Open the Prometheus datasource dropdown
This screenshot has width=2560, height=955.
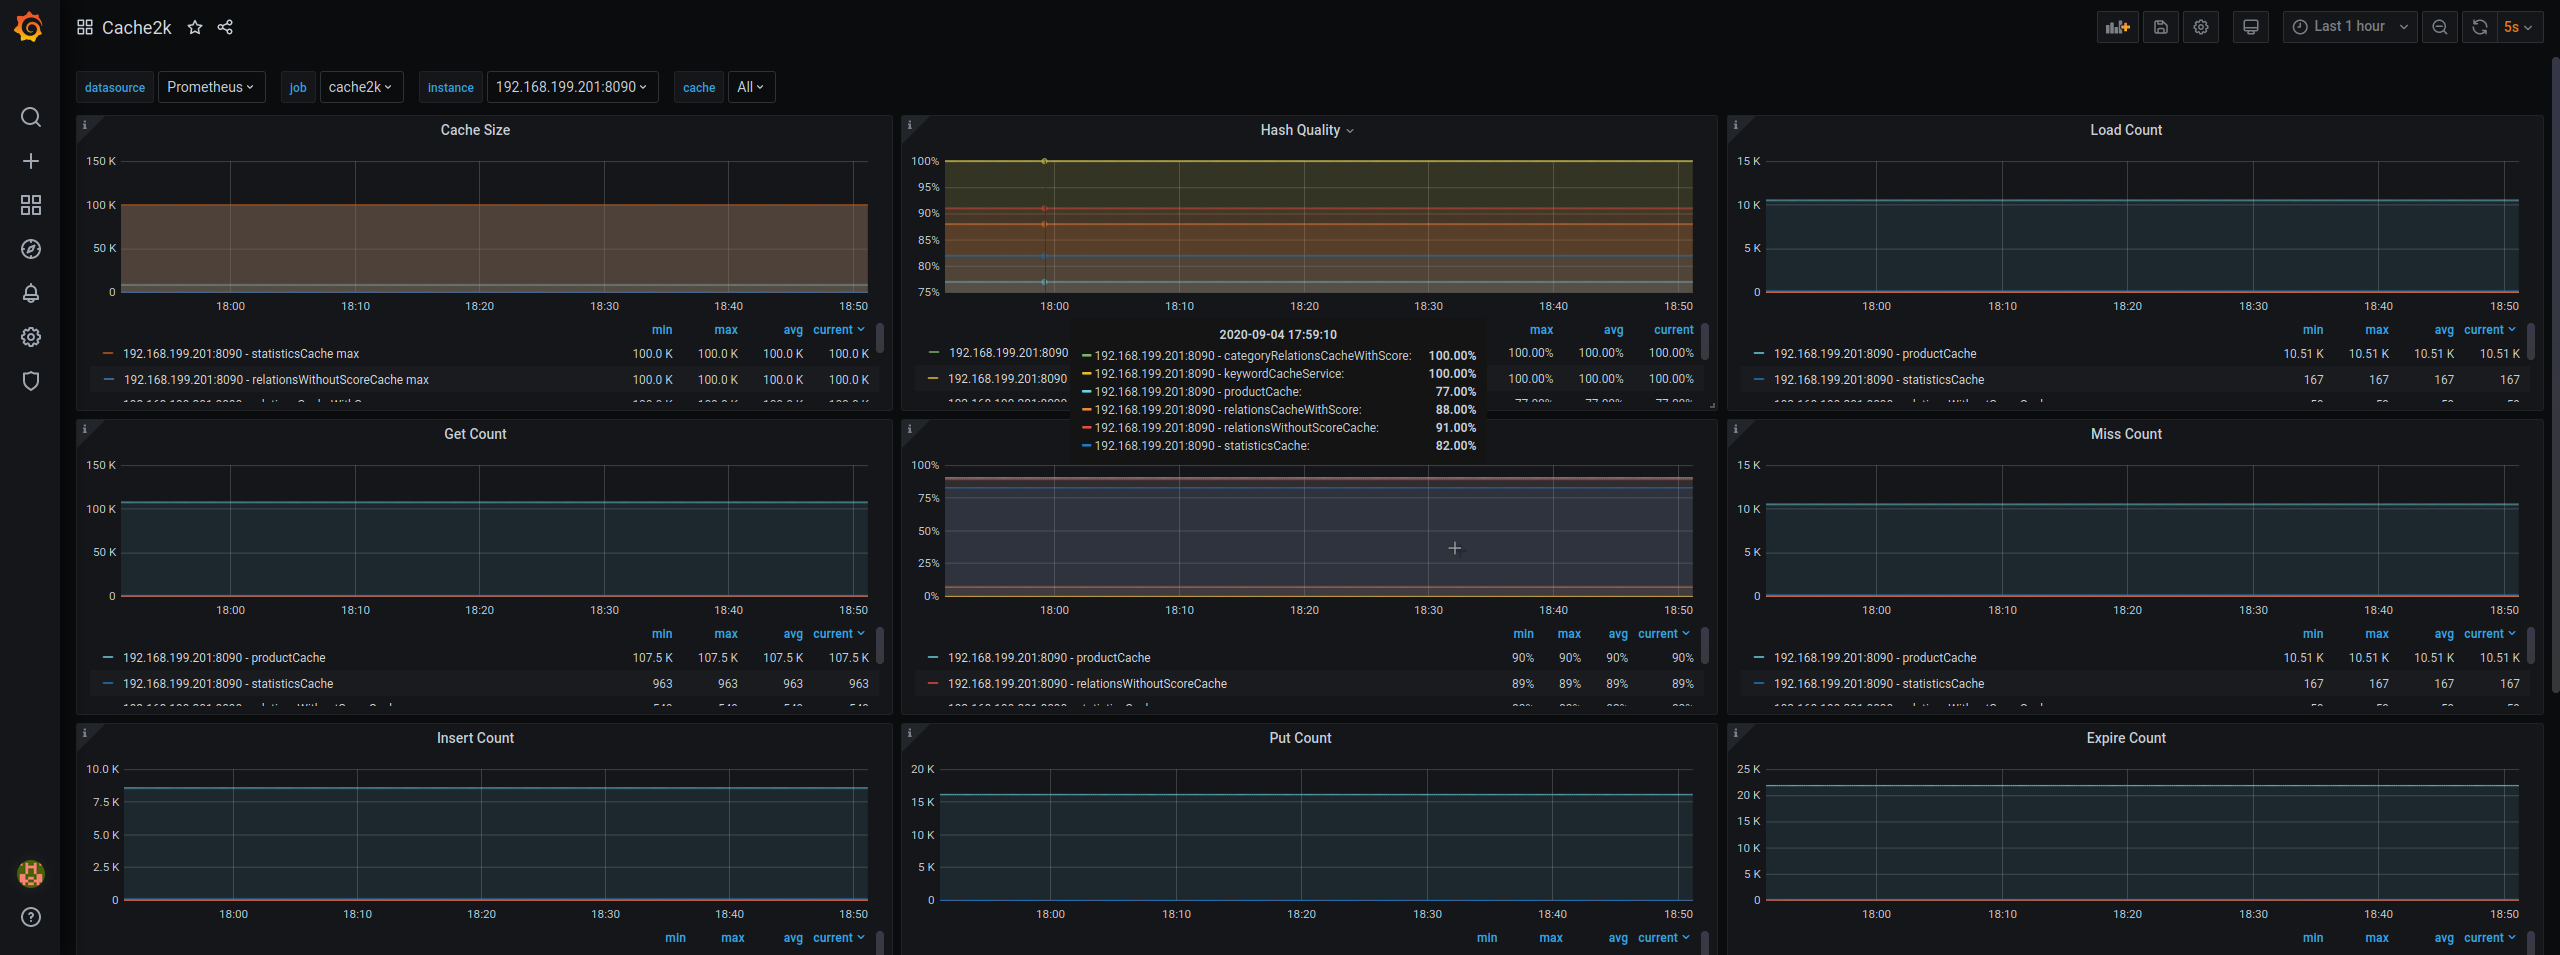tap(211, 87)
